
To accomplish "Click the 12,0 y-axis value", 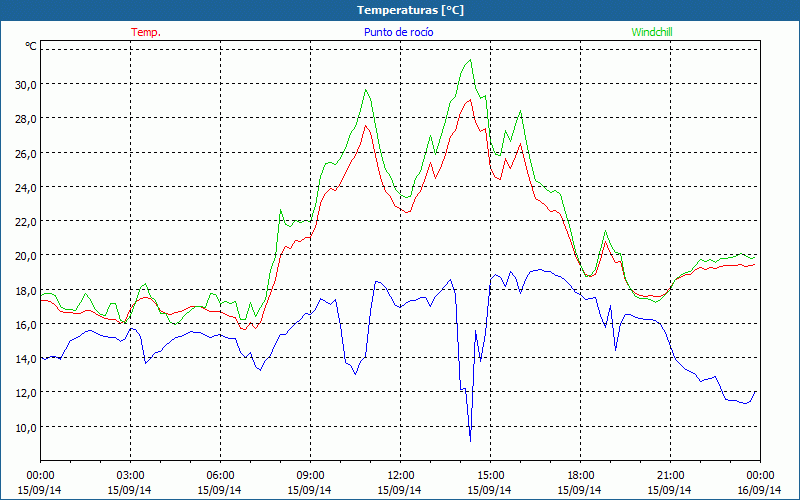I will coord(26,393).
